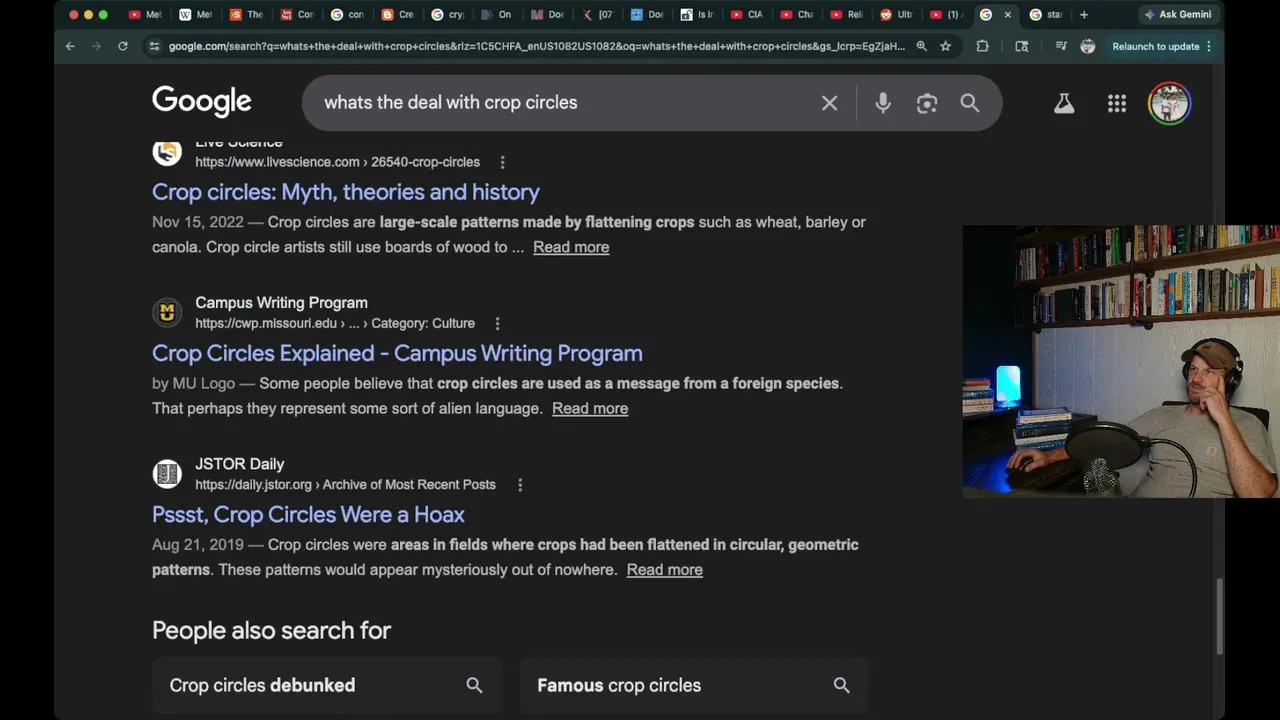Click the JSTOR Daily favicon
Viewport: 1280px width, 720px height.
167,474
